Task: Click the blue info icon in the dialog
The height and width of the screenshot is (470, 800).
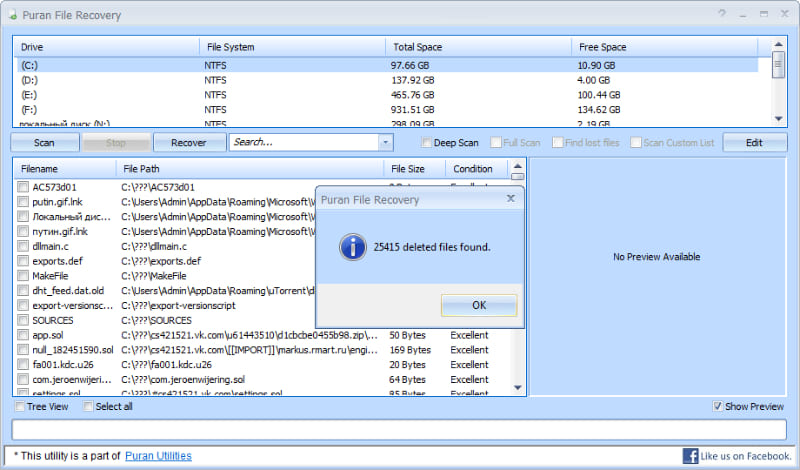Action: [350, 246]
